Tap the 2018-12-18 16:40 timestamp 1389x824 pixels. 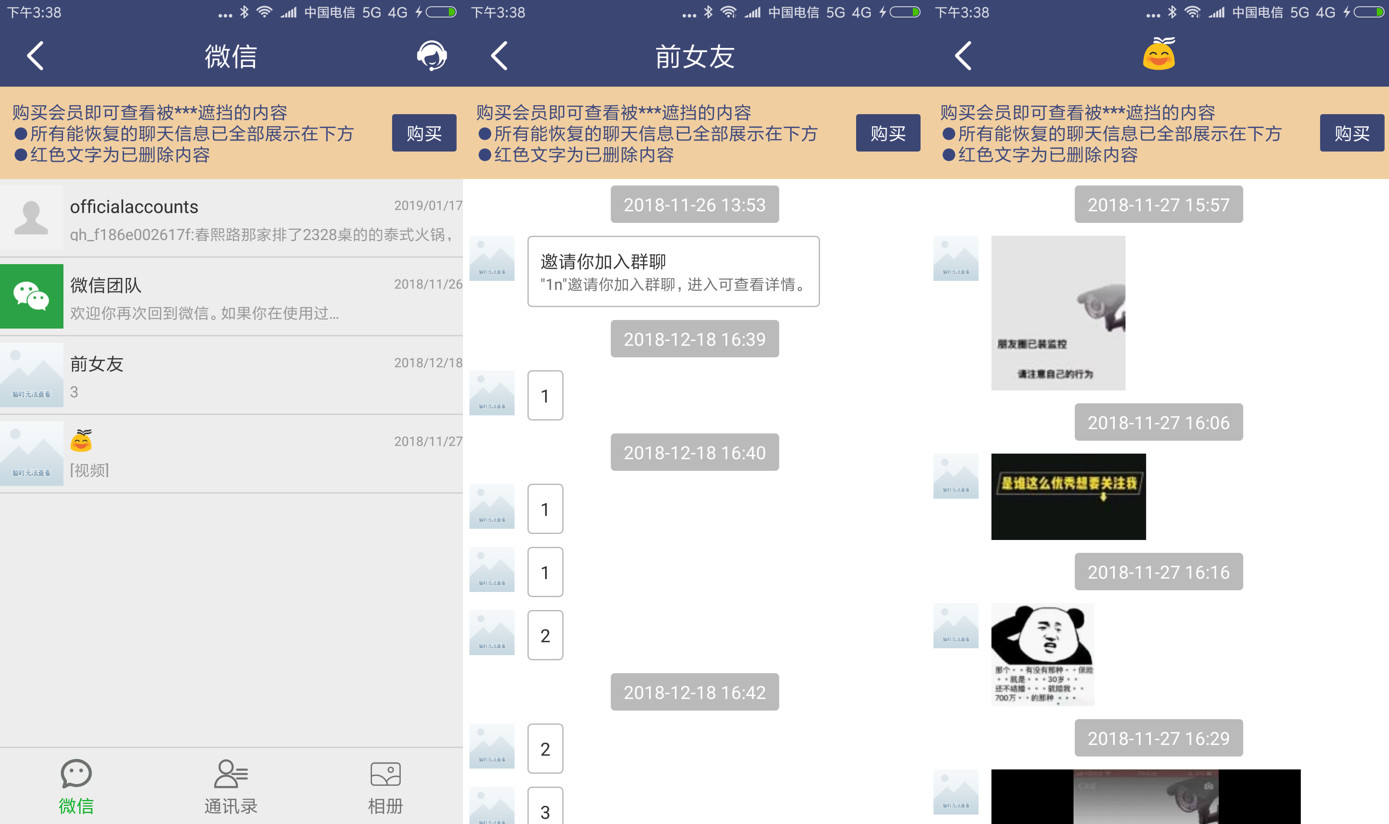pyautogui.click(x=695, y=453)
